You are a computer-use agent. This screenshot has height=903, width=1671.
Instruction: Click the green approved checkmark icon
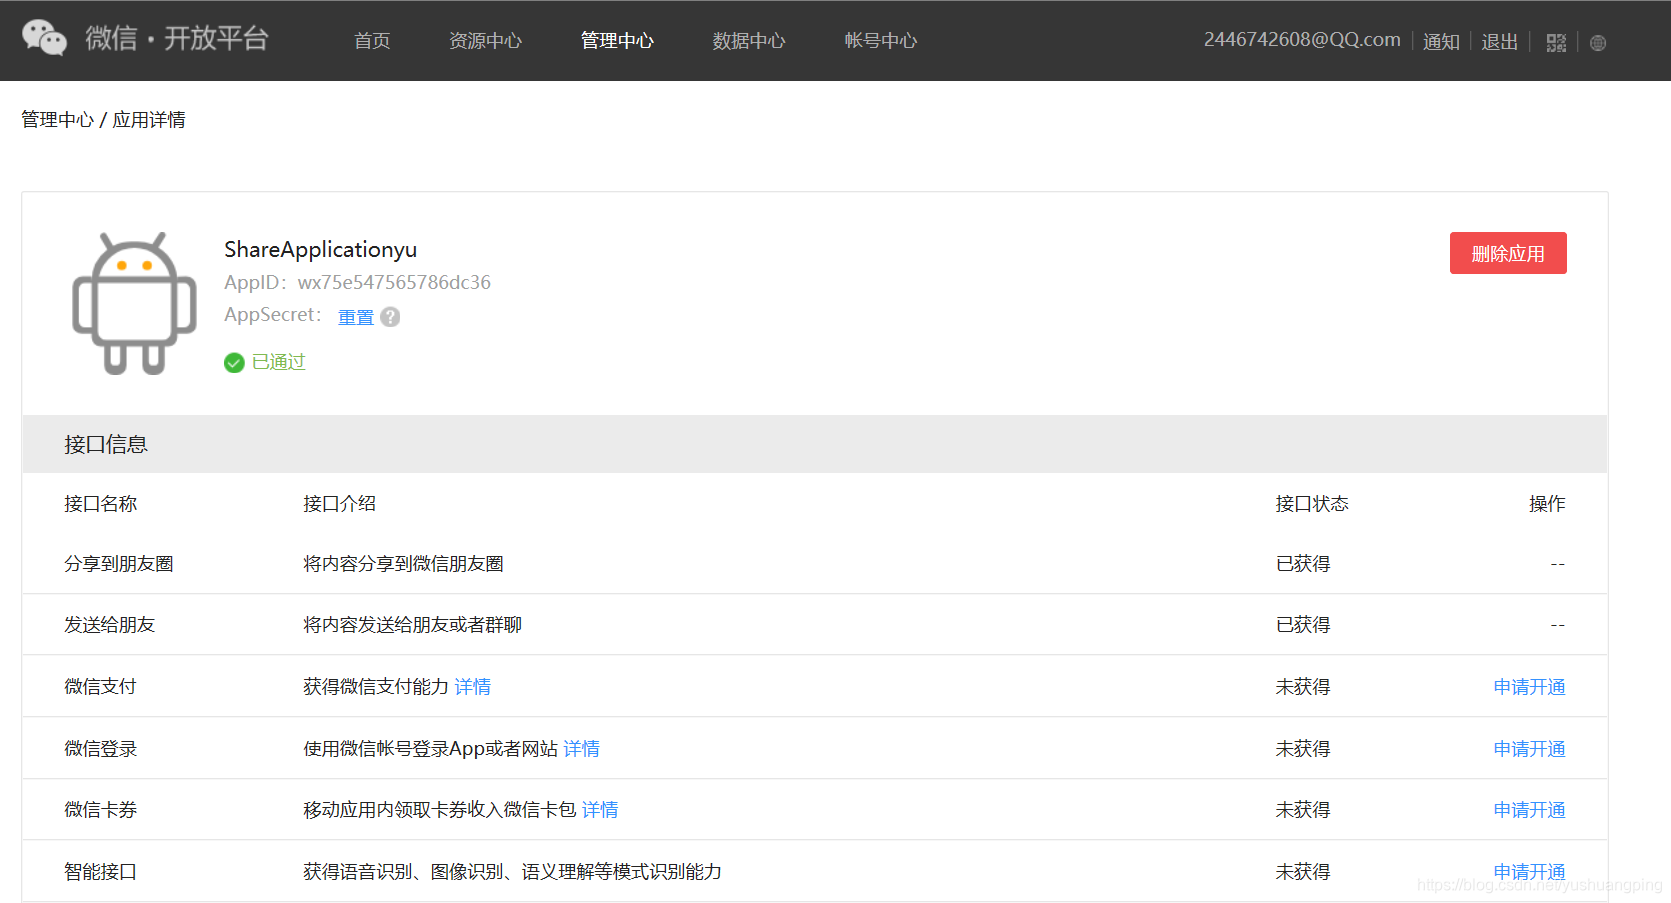(x=234, y=363)
